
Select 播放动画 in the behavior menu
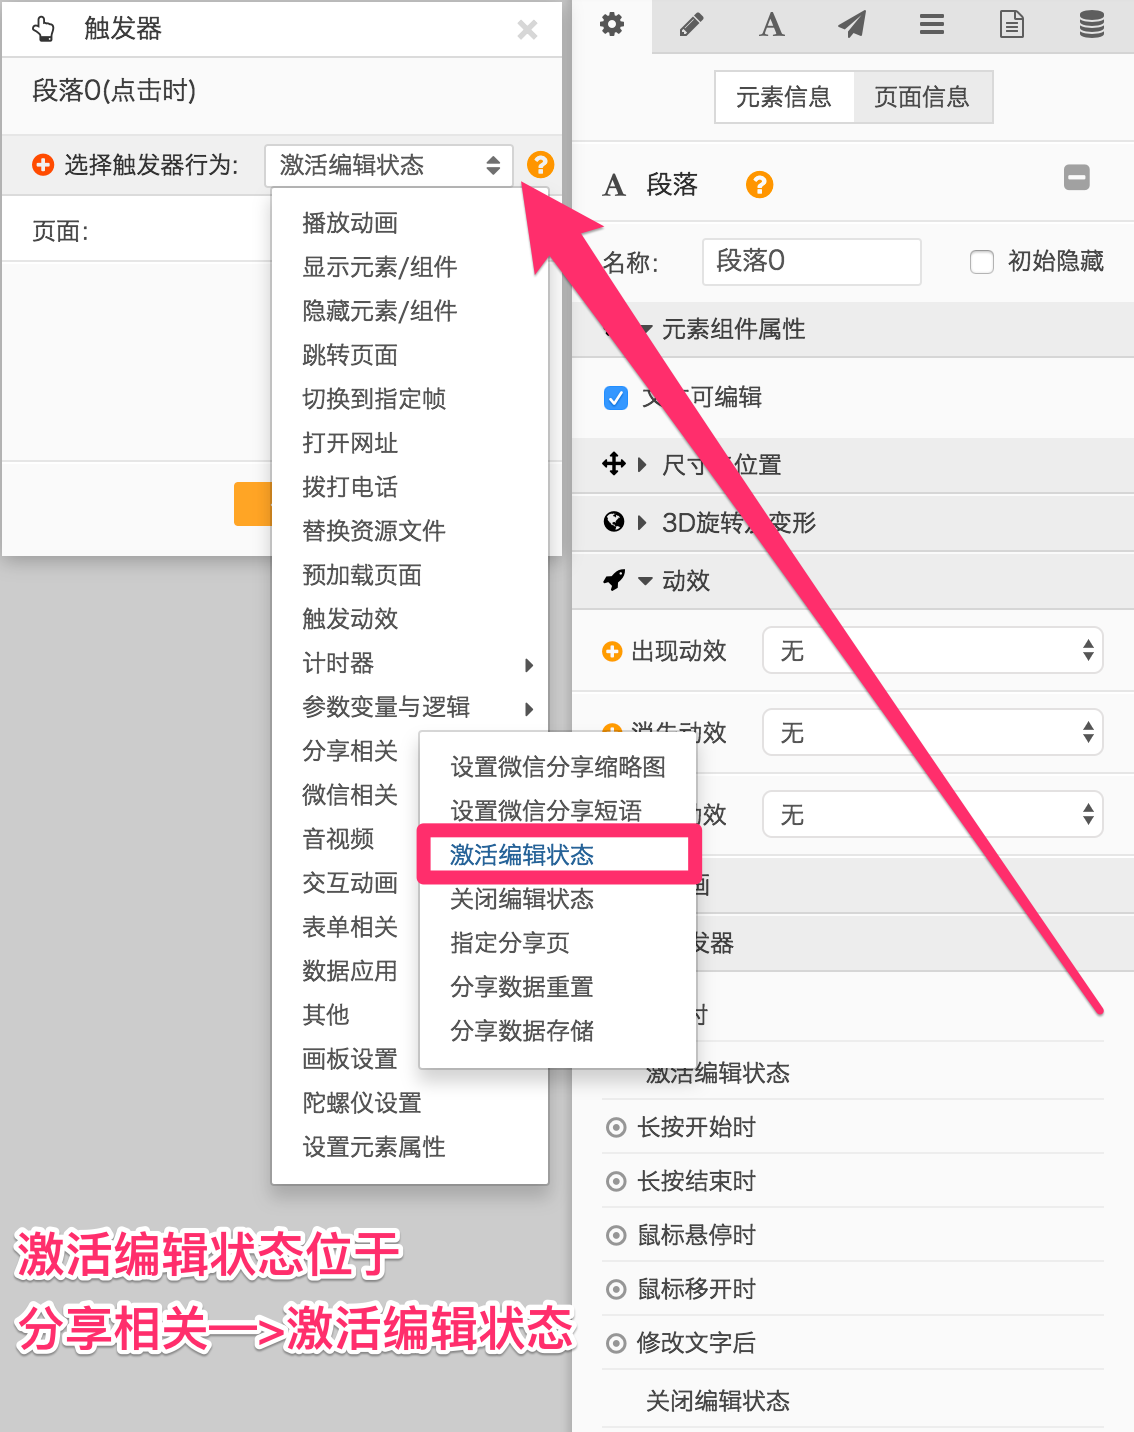[350, 223]
